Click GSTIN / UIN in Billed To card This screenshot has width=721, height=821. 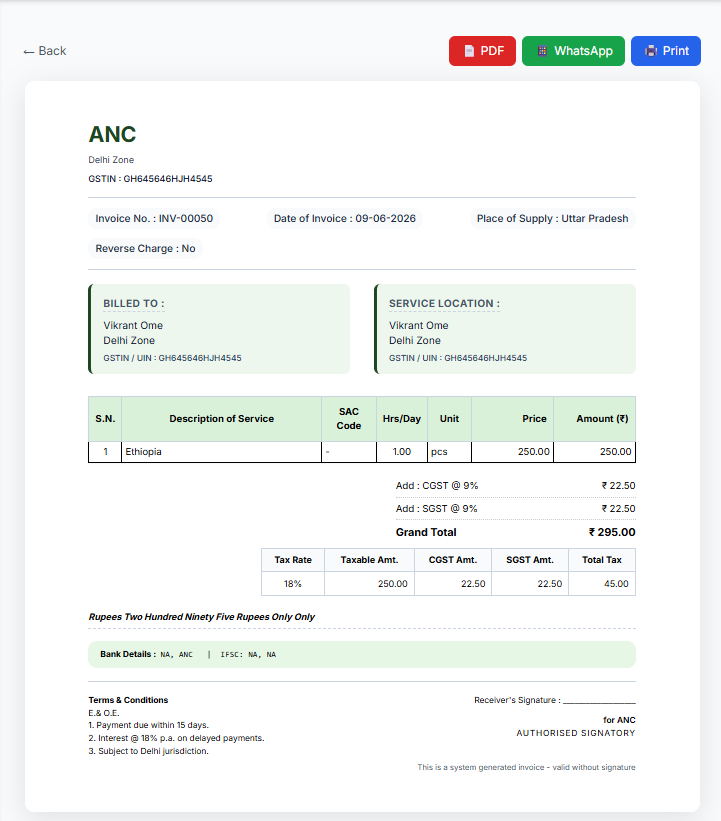point(172,358)
